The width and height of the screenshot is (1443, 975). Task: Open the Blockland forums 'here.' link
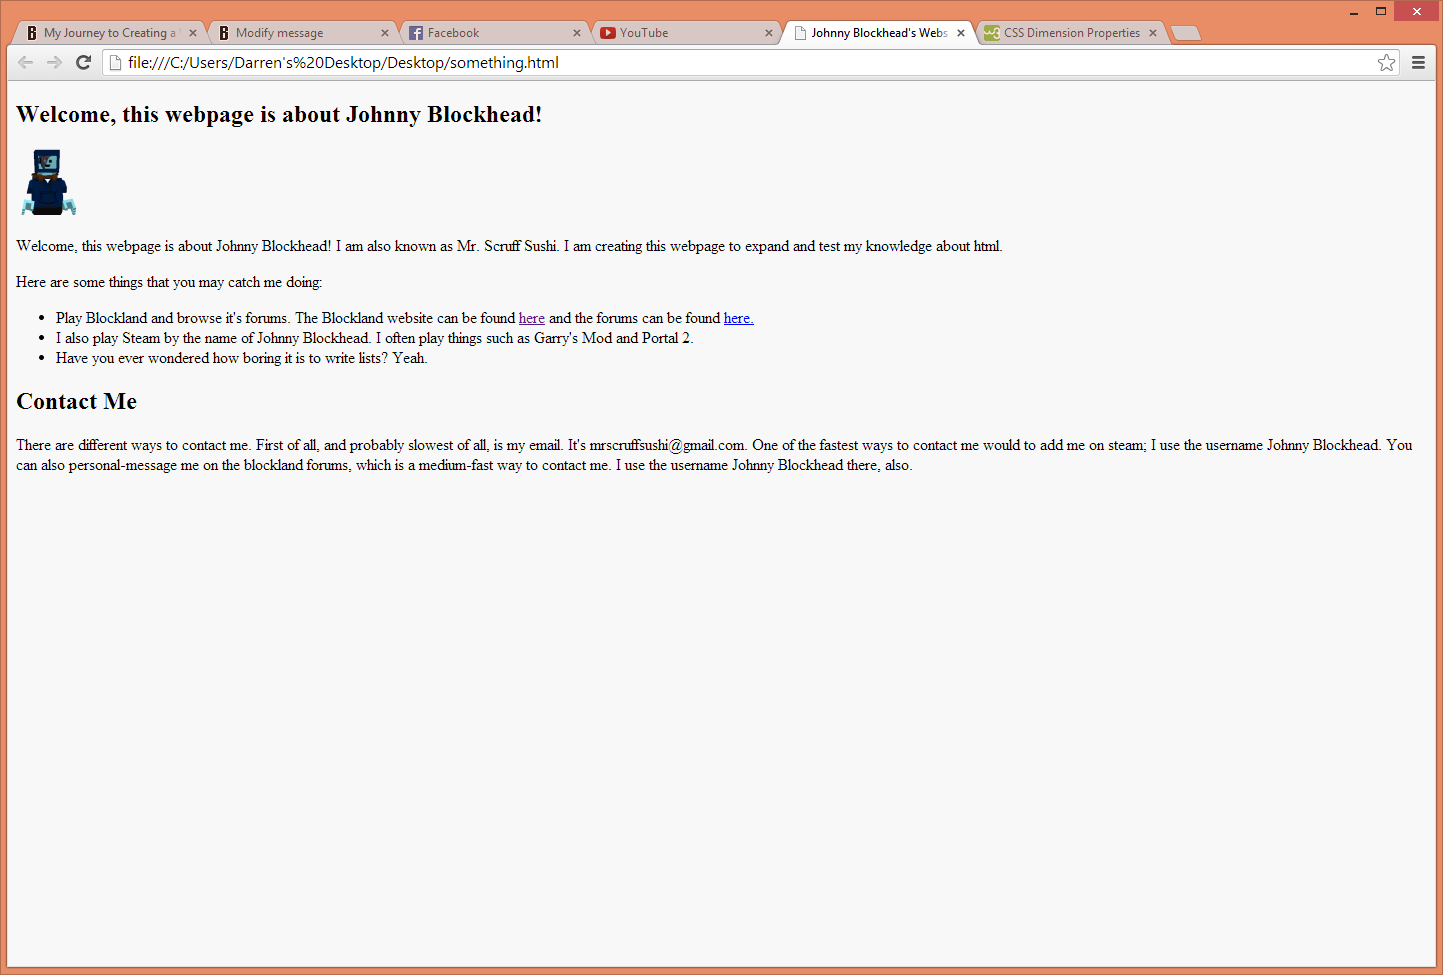[739, 318]
